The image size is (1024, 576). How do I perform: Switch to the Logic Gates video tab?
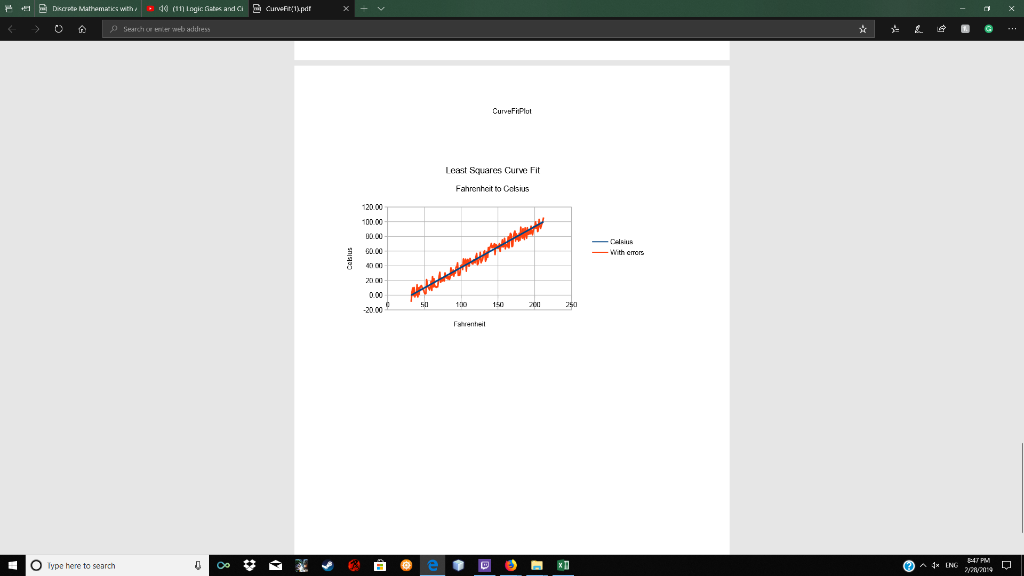(x=200, y=8)
